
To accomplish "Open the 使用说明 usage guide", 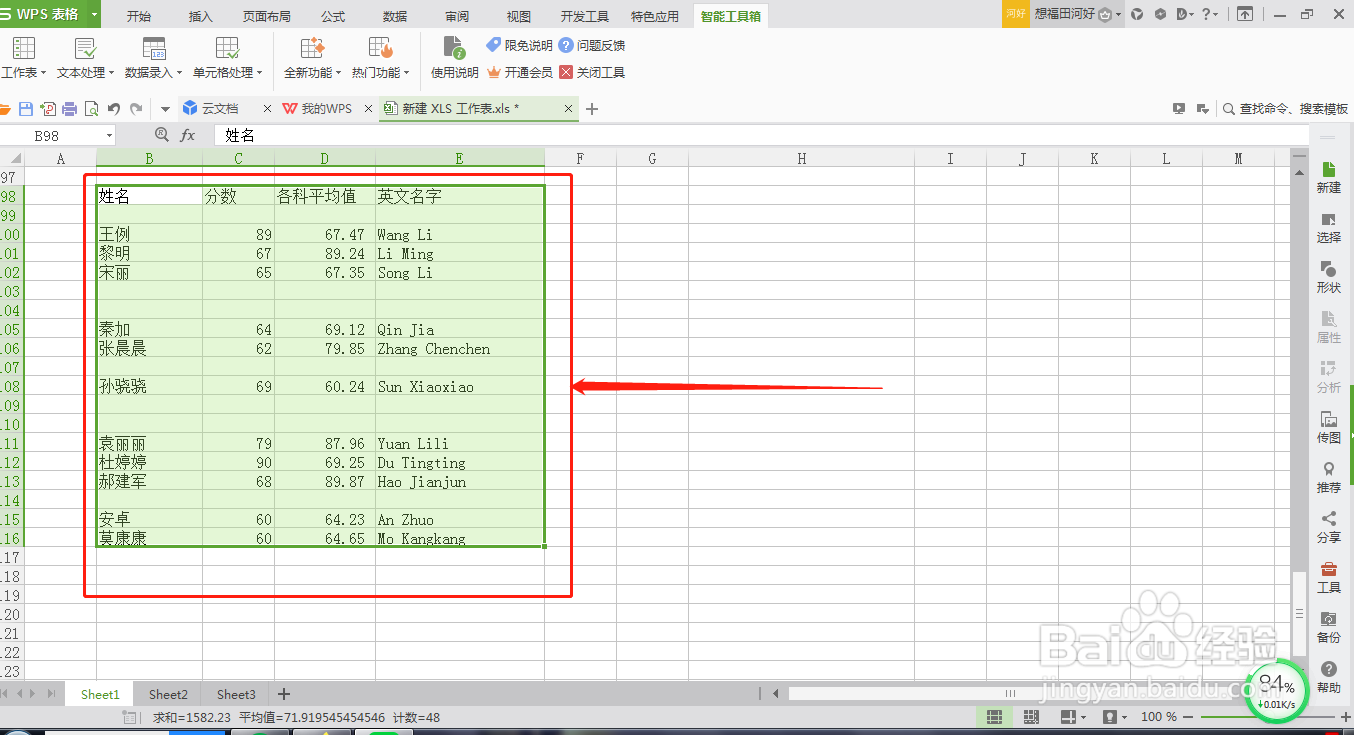I will click(x=454, y=58).
